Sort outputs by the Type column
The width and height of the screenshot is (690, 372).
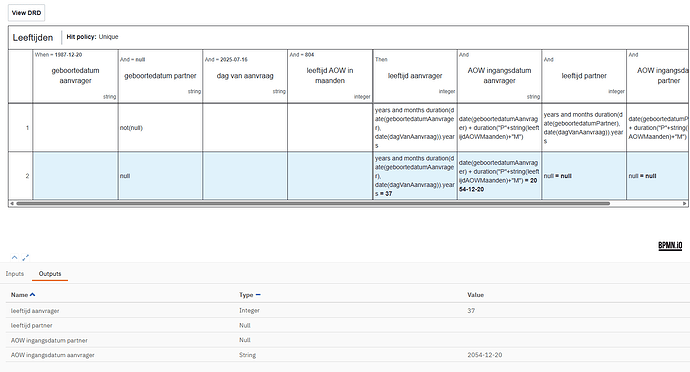(x=250, y=295)
